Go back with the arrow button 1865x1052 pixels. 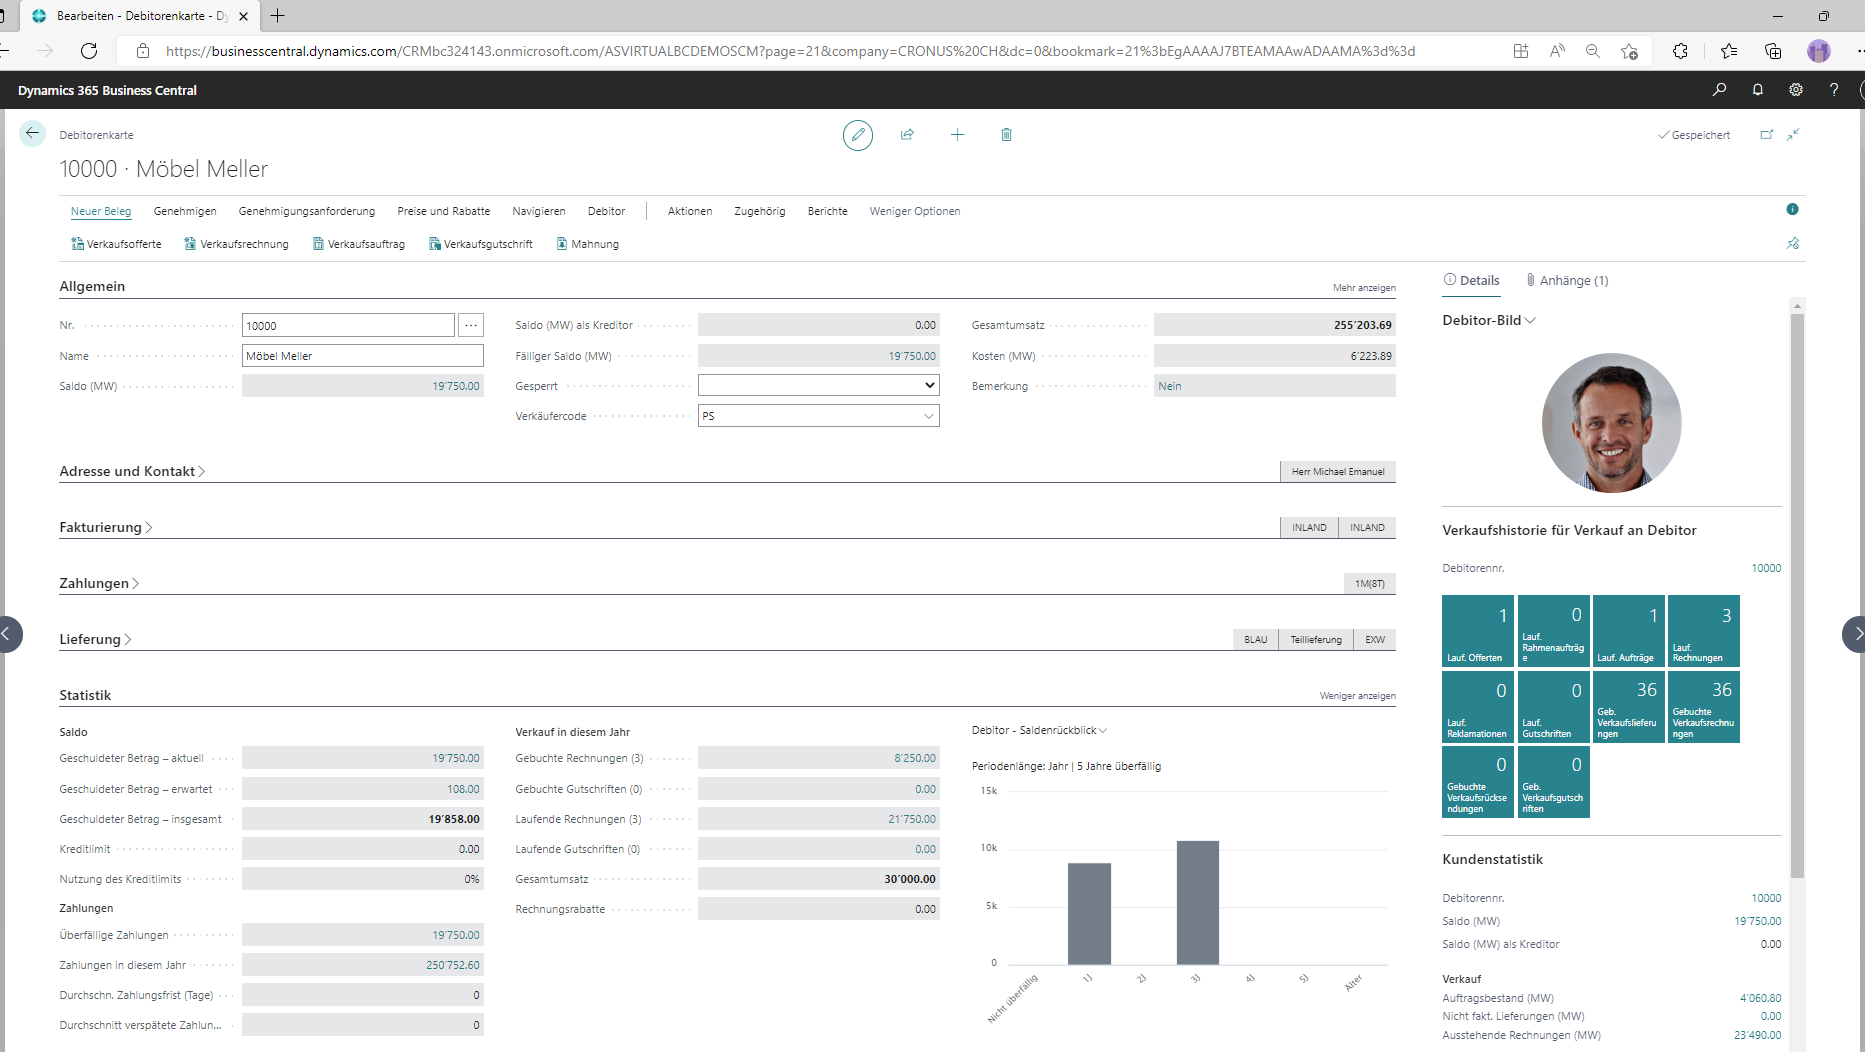32,133
